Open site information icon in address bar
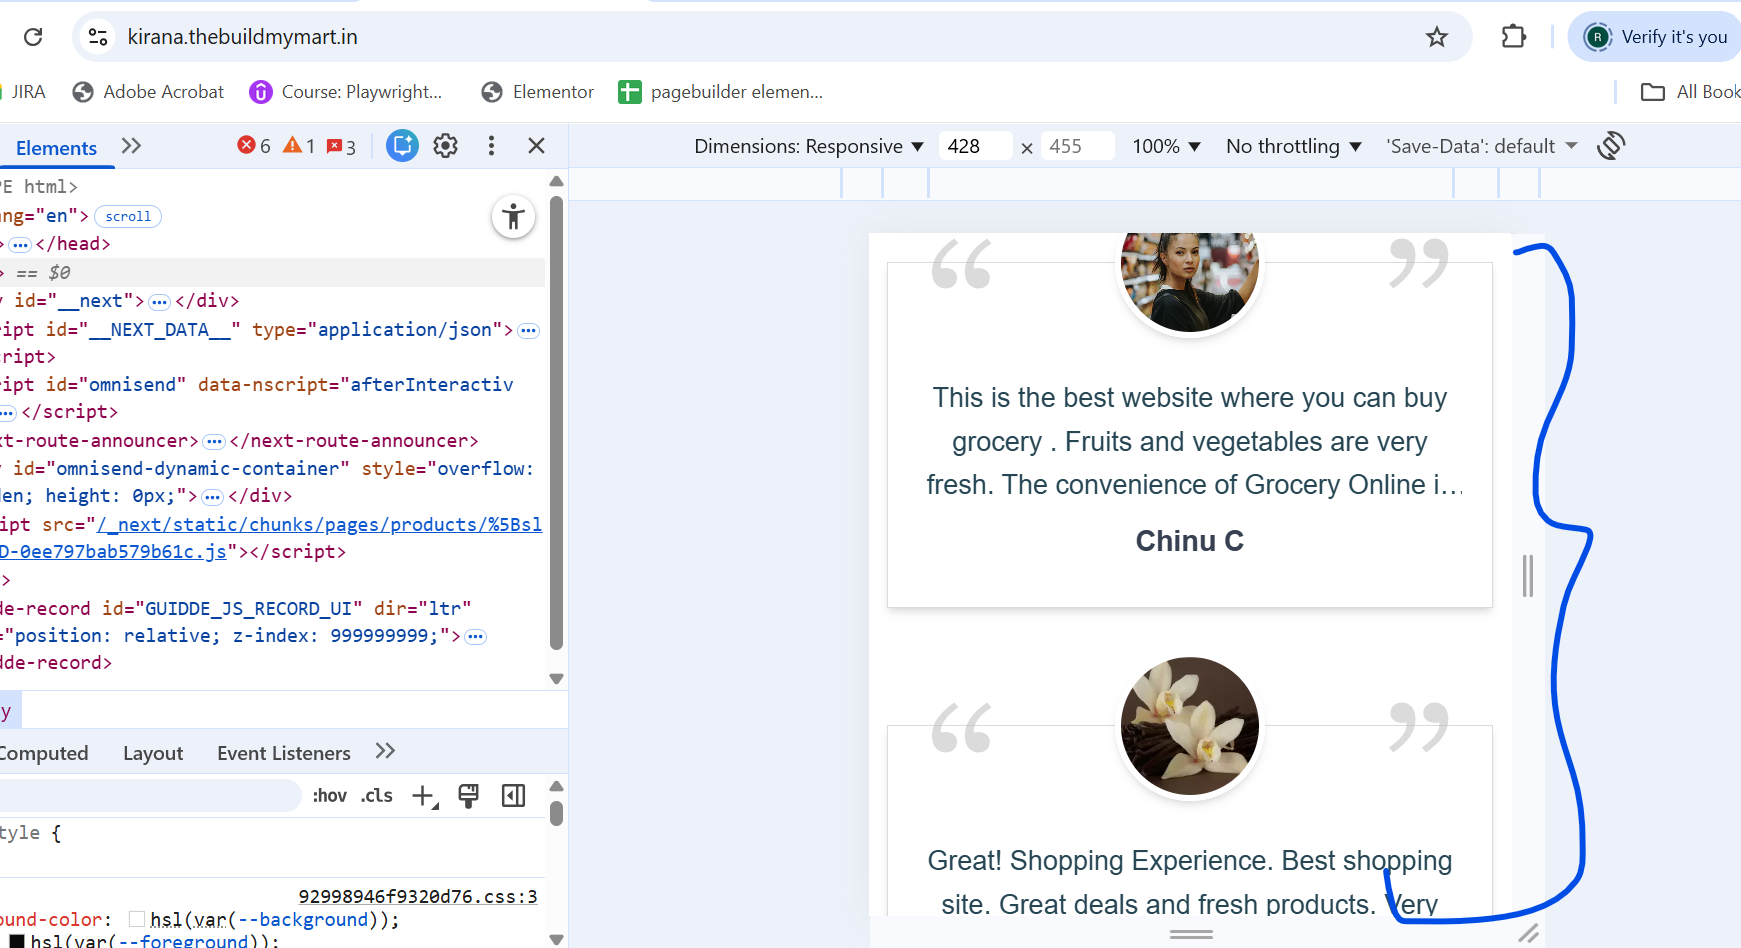This screenshot has width=1741, height=948. pyautogui.click(x=98, y=37)
